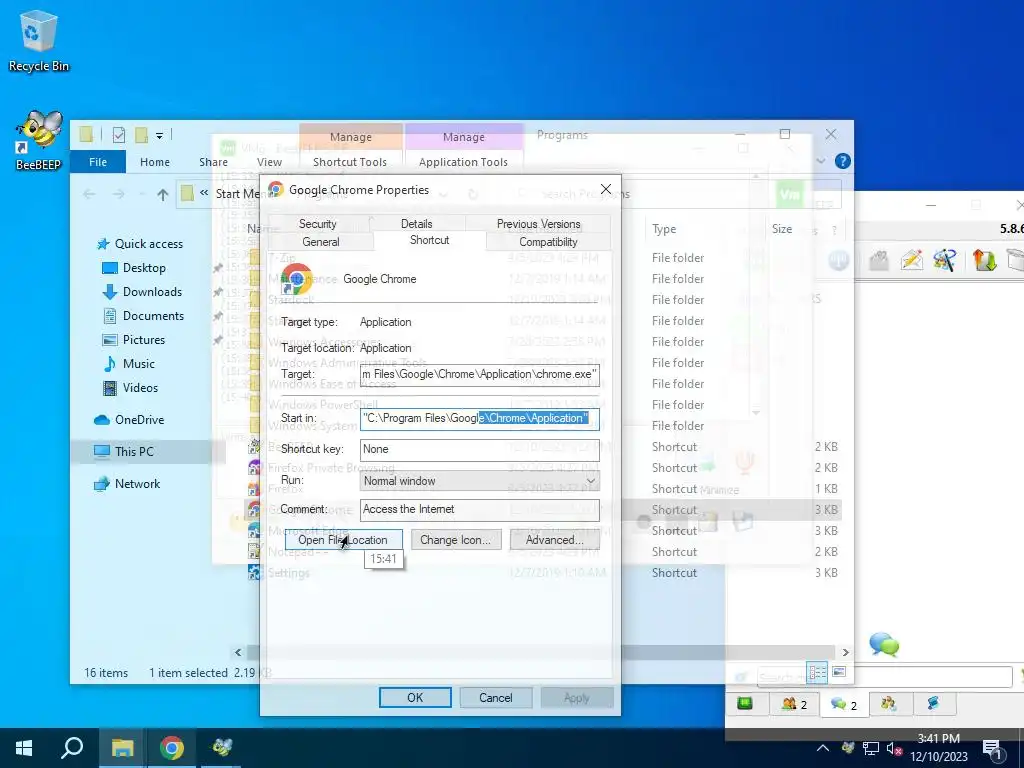Open the notification center icon

point(992,750)
